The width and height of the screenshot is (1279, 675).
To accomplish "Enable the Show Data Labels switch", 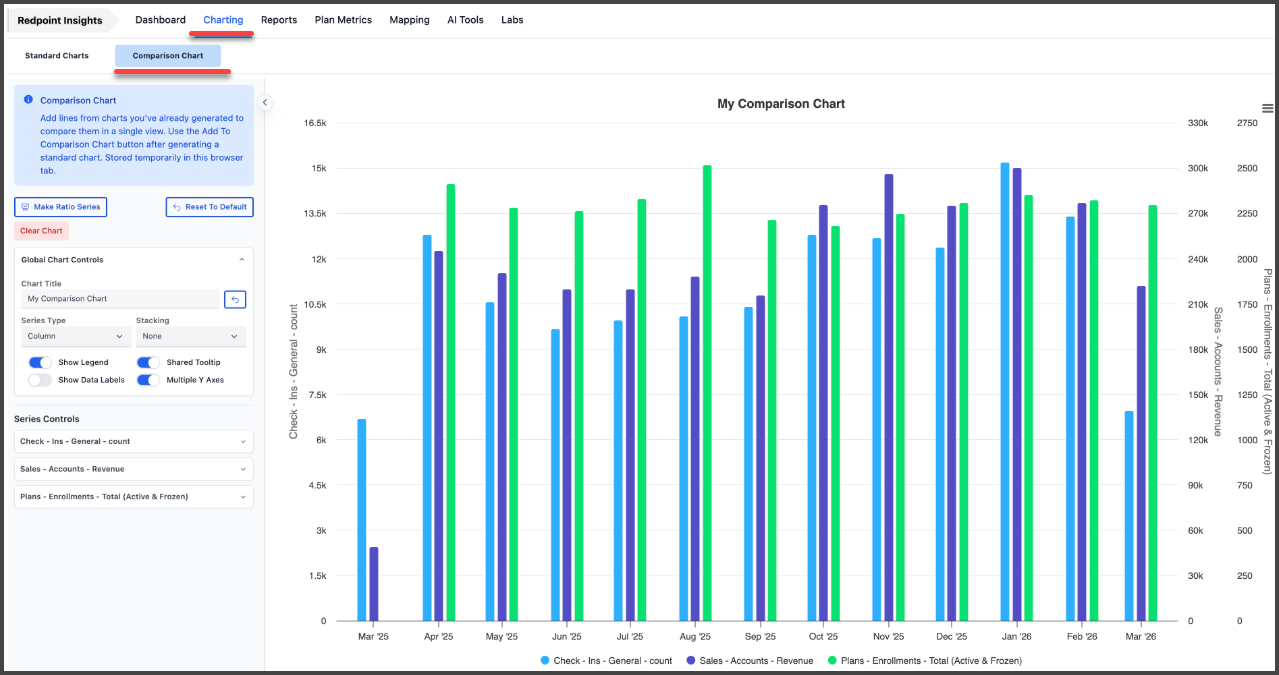I will pos(40,380).
